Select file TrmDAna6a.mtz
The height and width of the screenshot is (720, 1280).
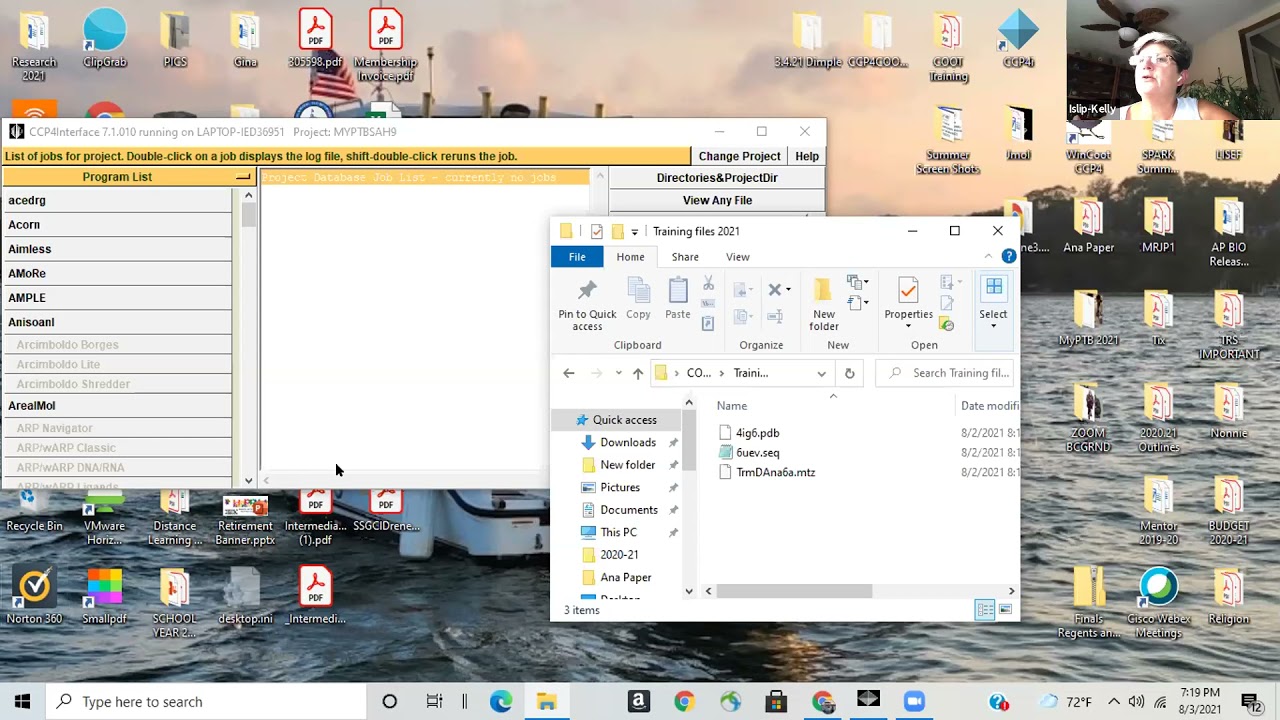775,472
